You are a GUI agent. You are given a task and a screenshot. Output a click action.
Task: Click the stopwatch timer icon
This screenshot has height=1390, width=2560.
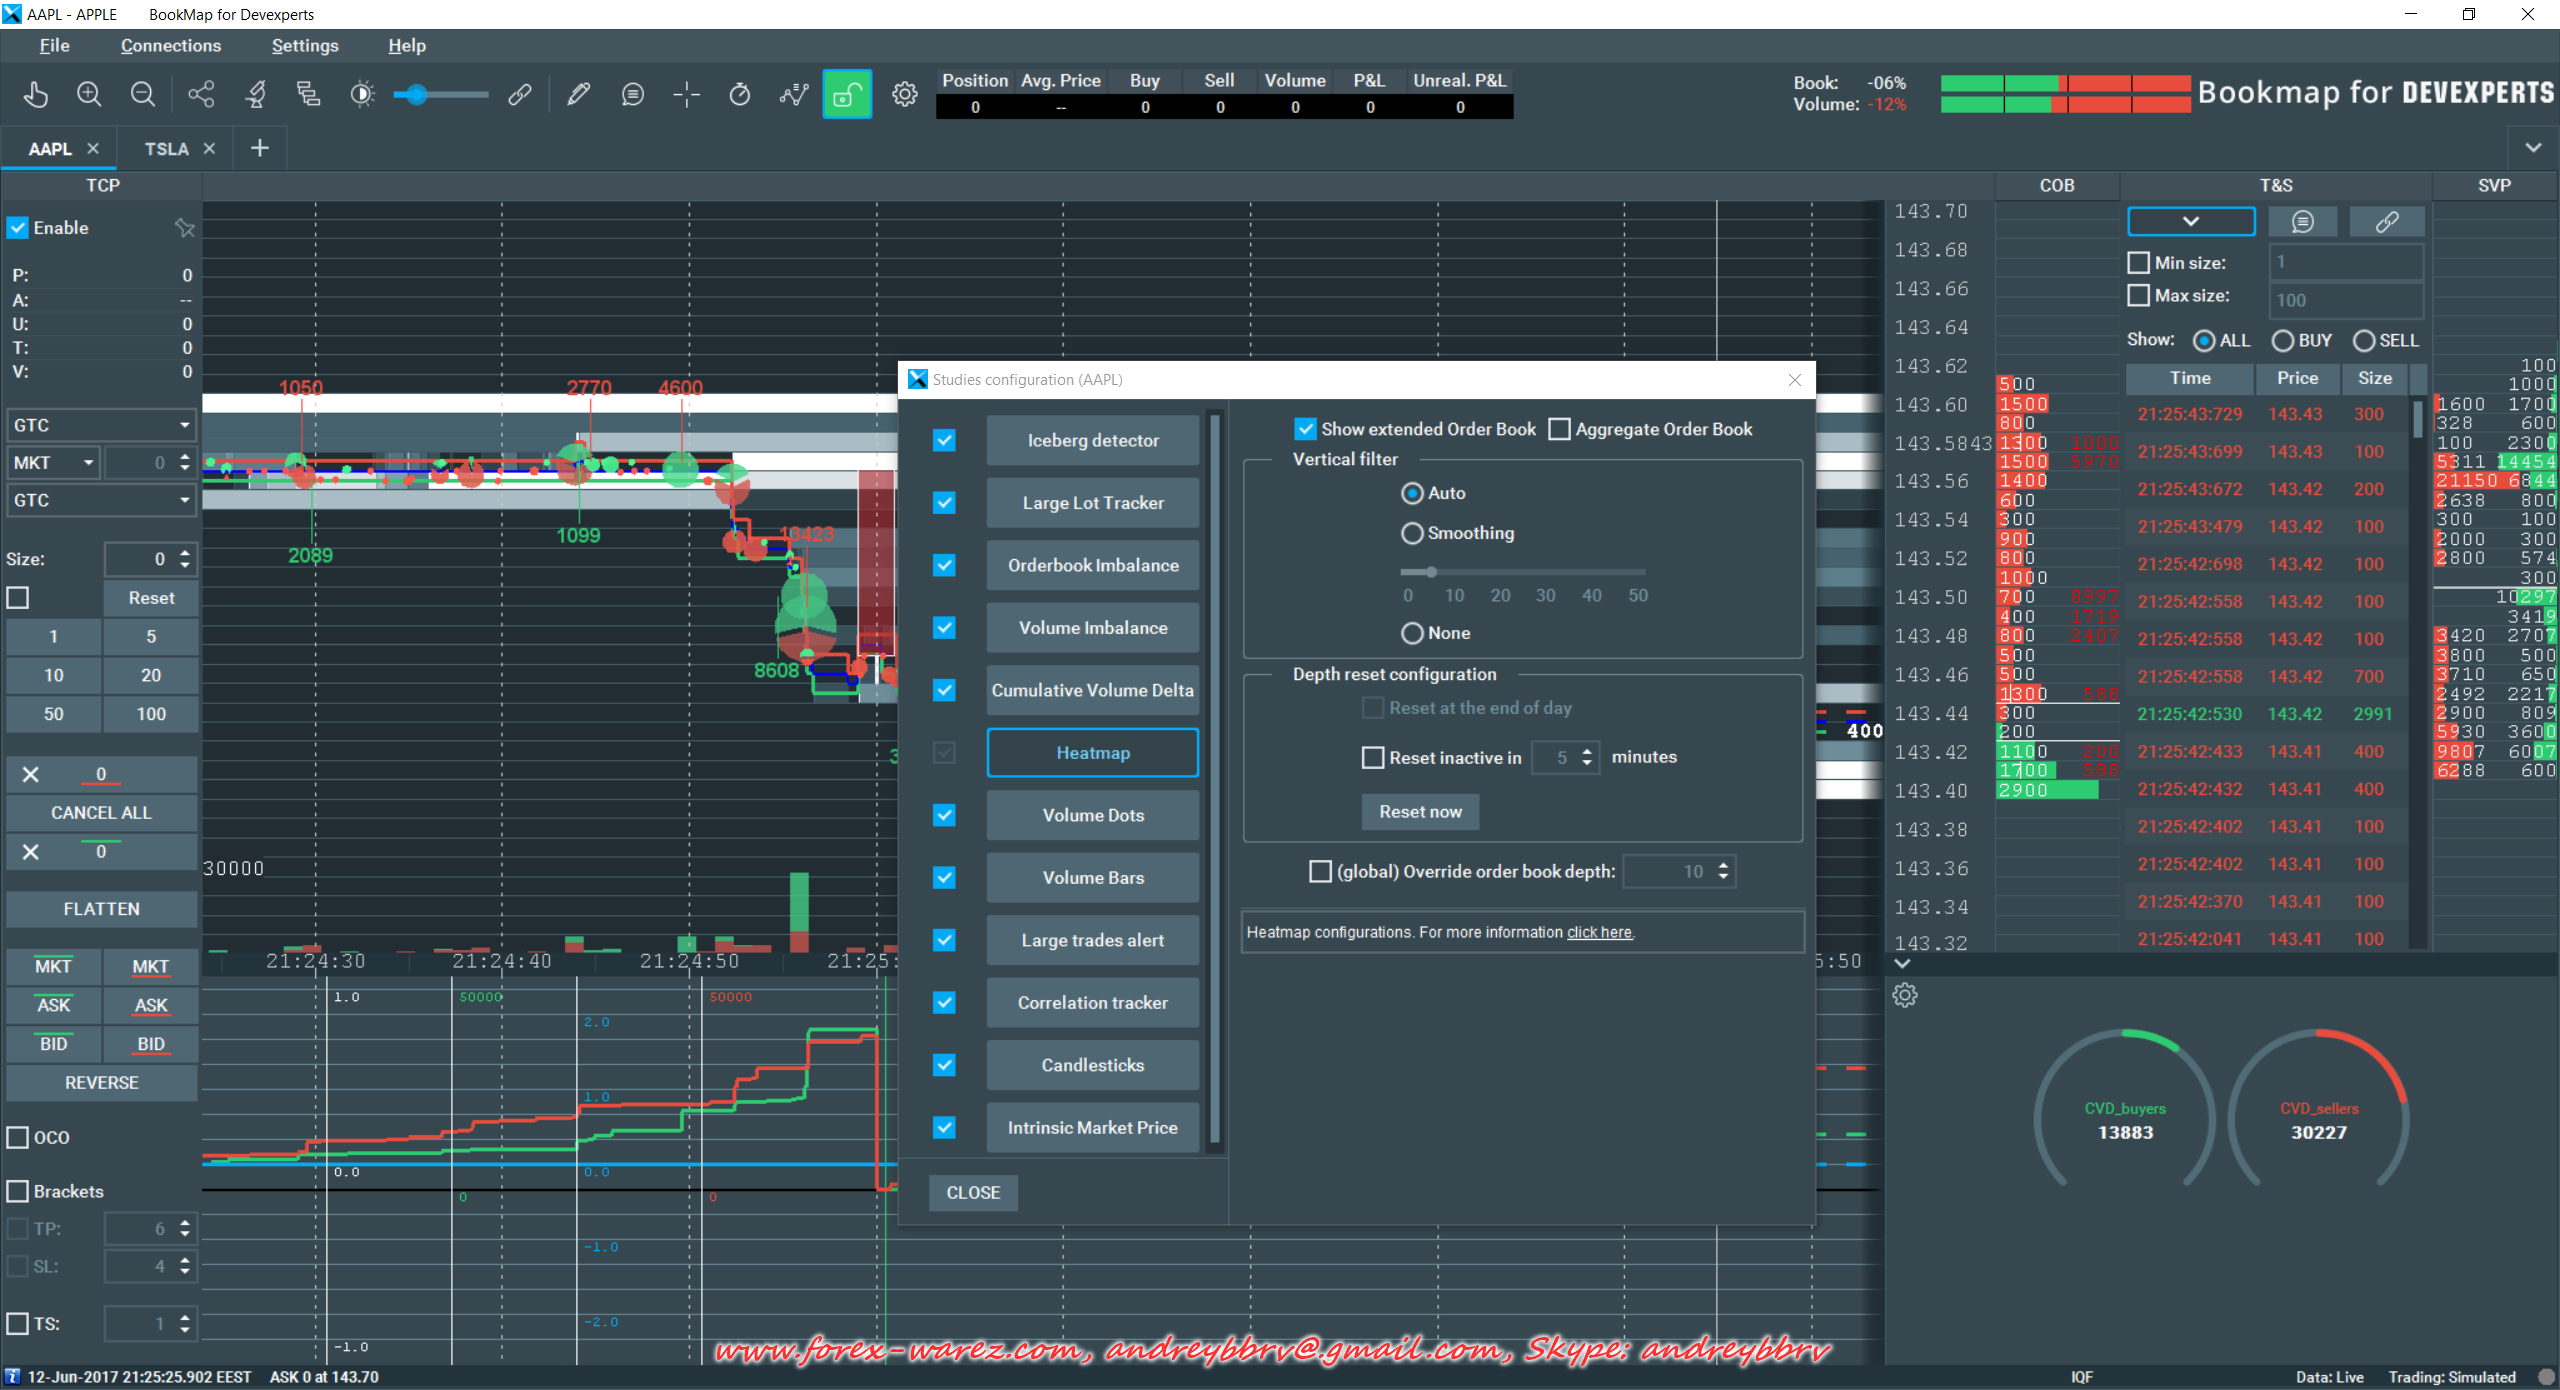pyautogui.click(x=740, y=95)
